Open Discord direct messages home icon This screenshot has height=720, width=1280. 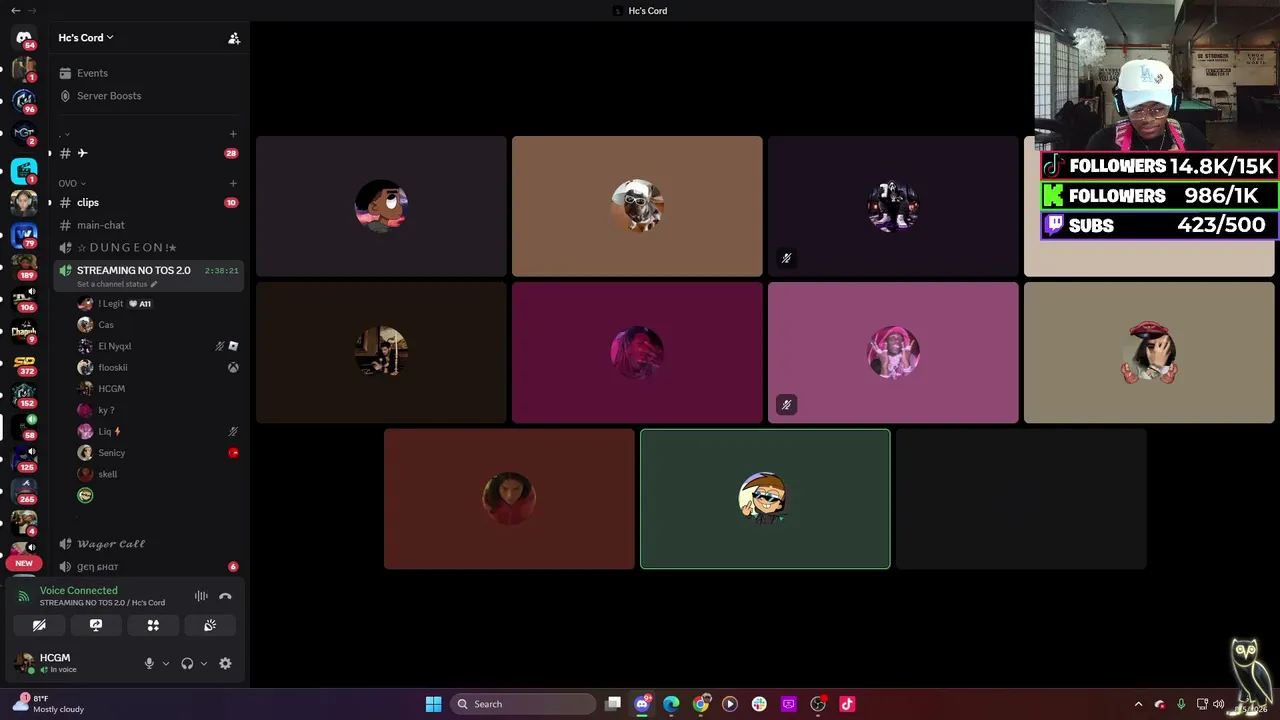coord(24,38)
